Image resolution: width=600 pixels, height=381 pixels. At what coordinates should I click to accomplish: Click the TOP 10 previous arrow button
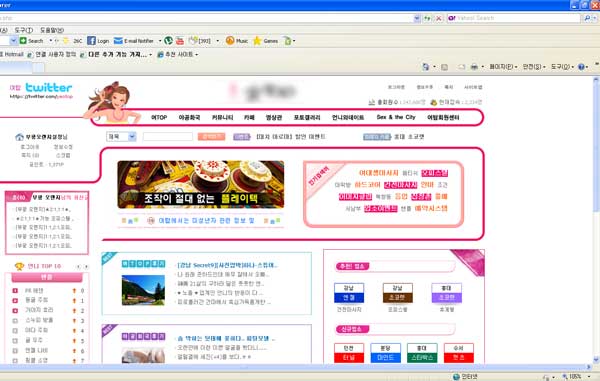tap(78, 267)
